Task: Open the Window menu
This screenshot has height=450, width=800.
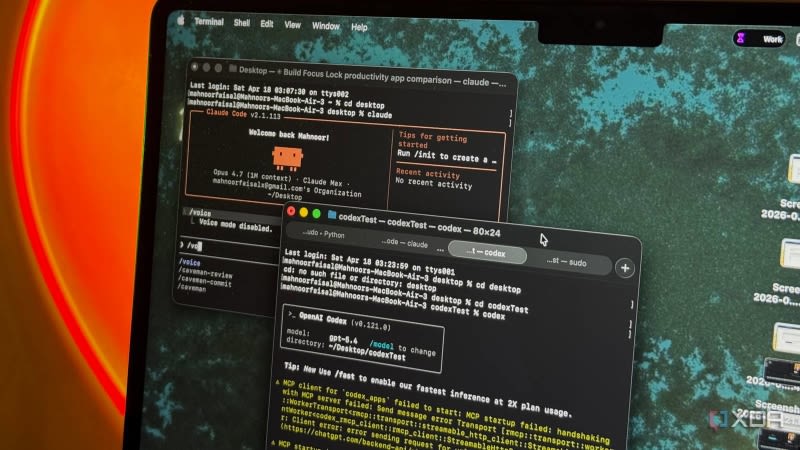Action: coord(326,26)
